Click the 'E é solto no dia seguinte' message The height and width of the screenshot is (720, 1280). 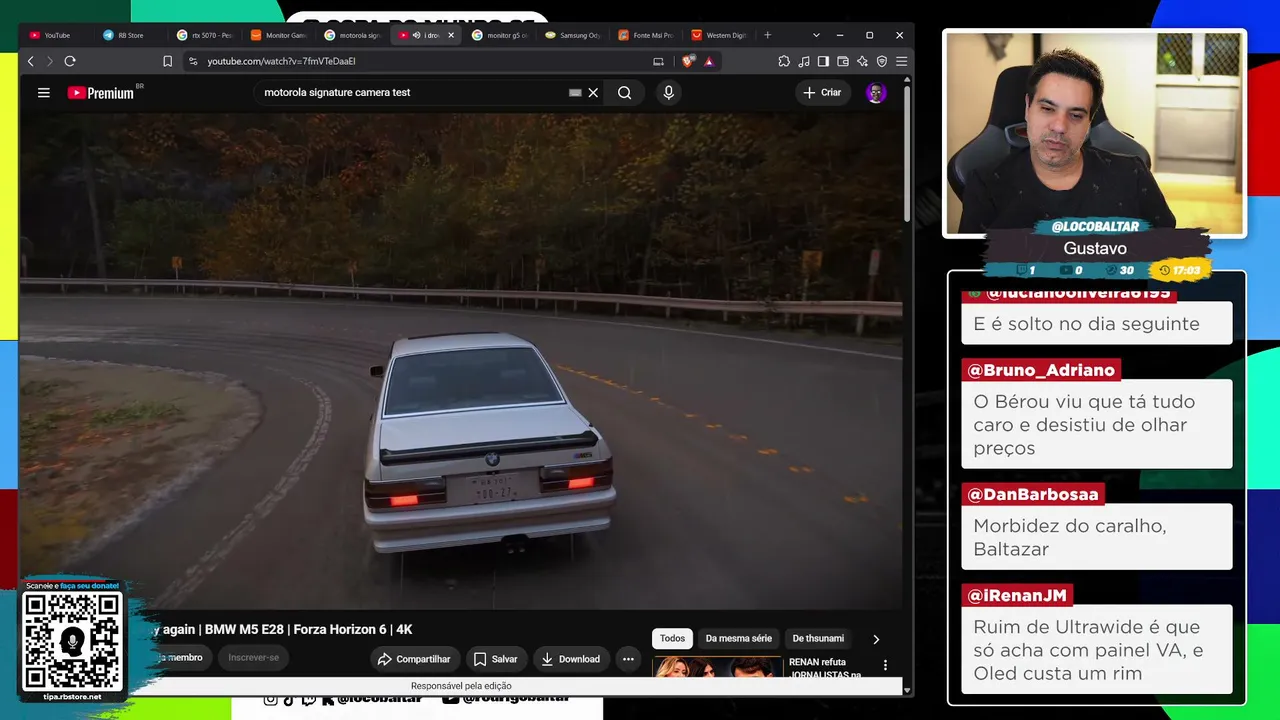[1097, 324]
